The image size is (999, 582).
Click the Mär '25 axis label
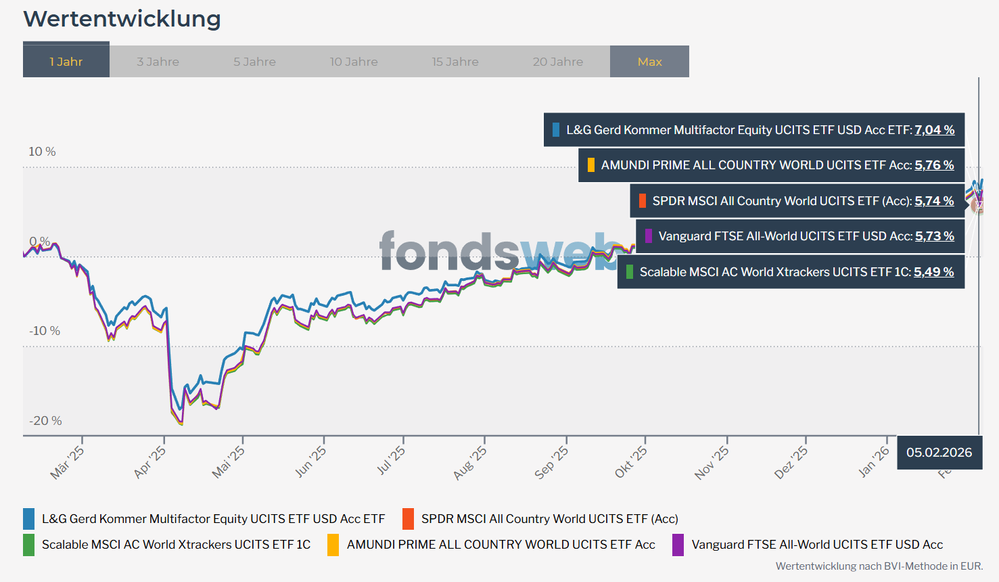coord(67,463)
